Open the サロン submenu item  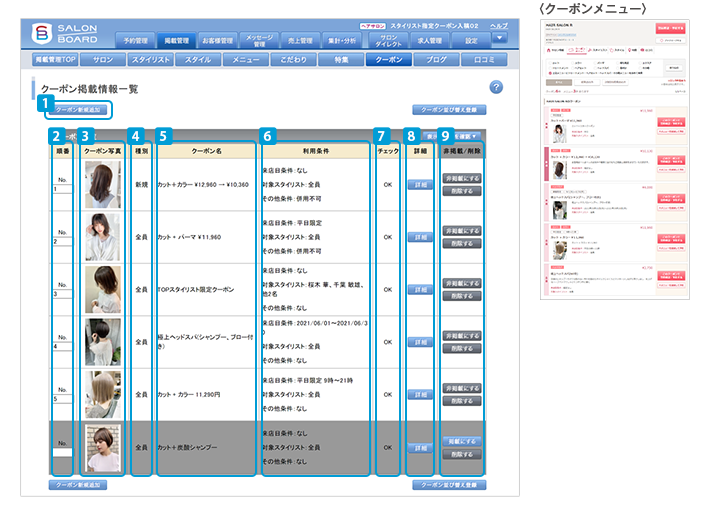pos(103,59)
